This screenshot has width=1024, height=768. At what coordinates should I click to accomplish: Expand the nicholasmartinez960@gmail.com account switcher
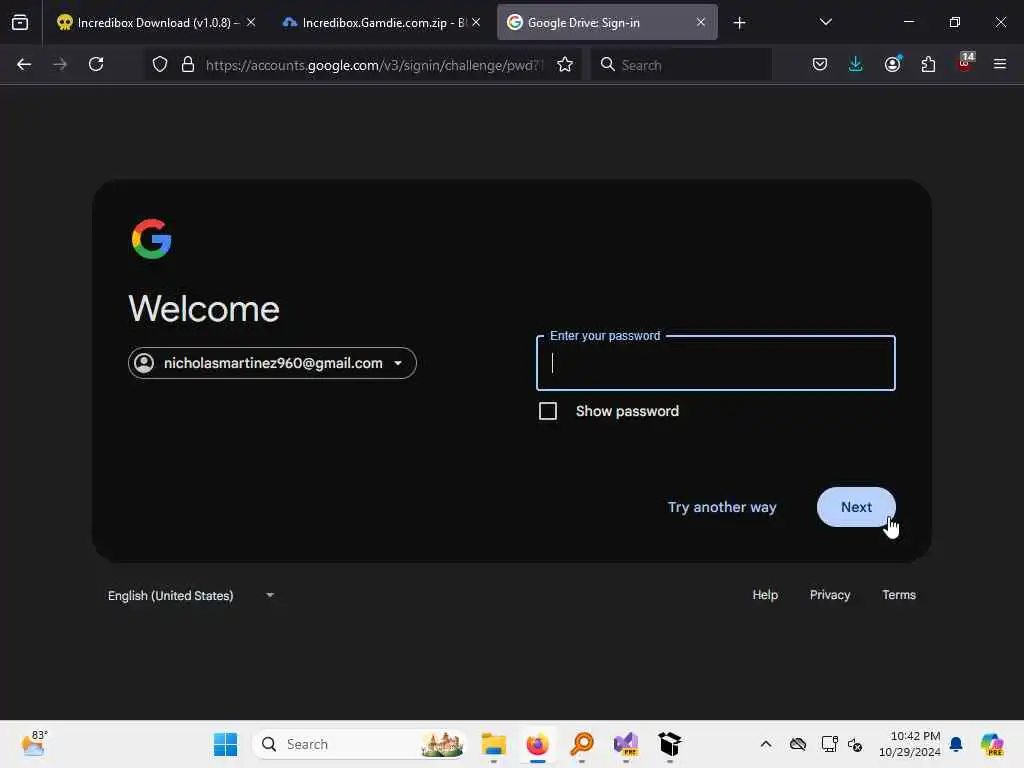pos(272,363)
